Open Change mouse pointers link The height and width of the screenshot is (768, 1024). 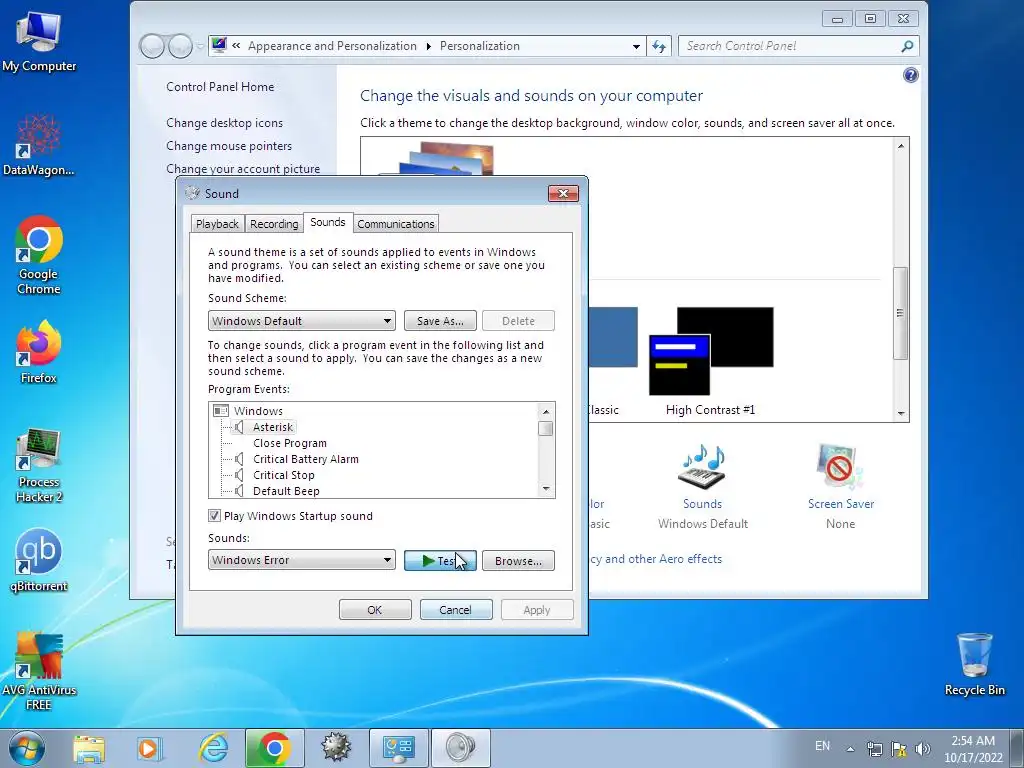tap(229, 146)
